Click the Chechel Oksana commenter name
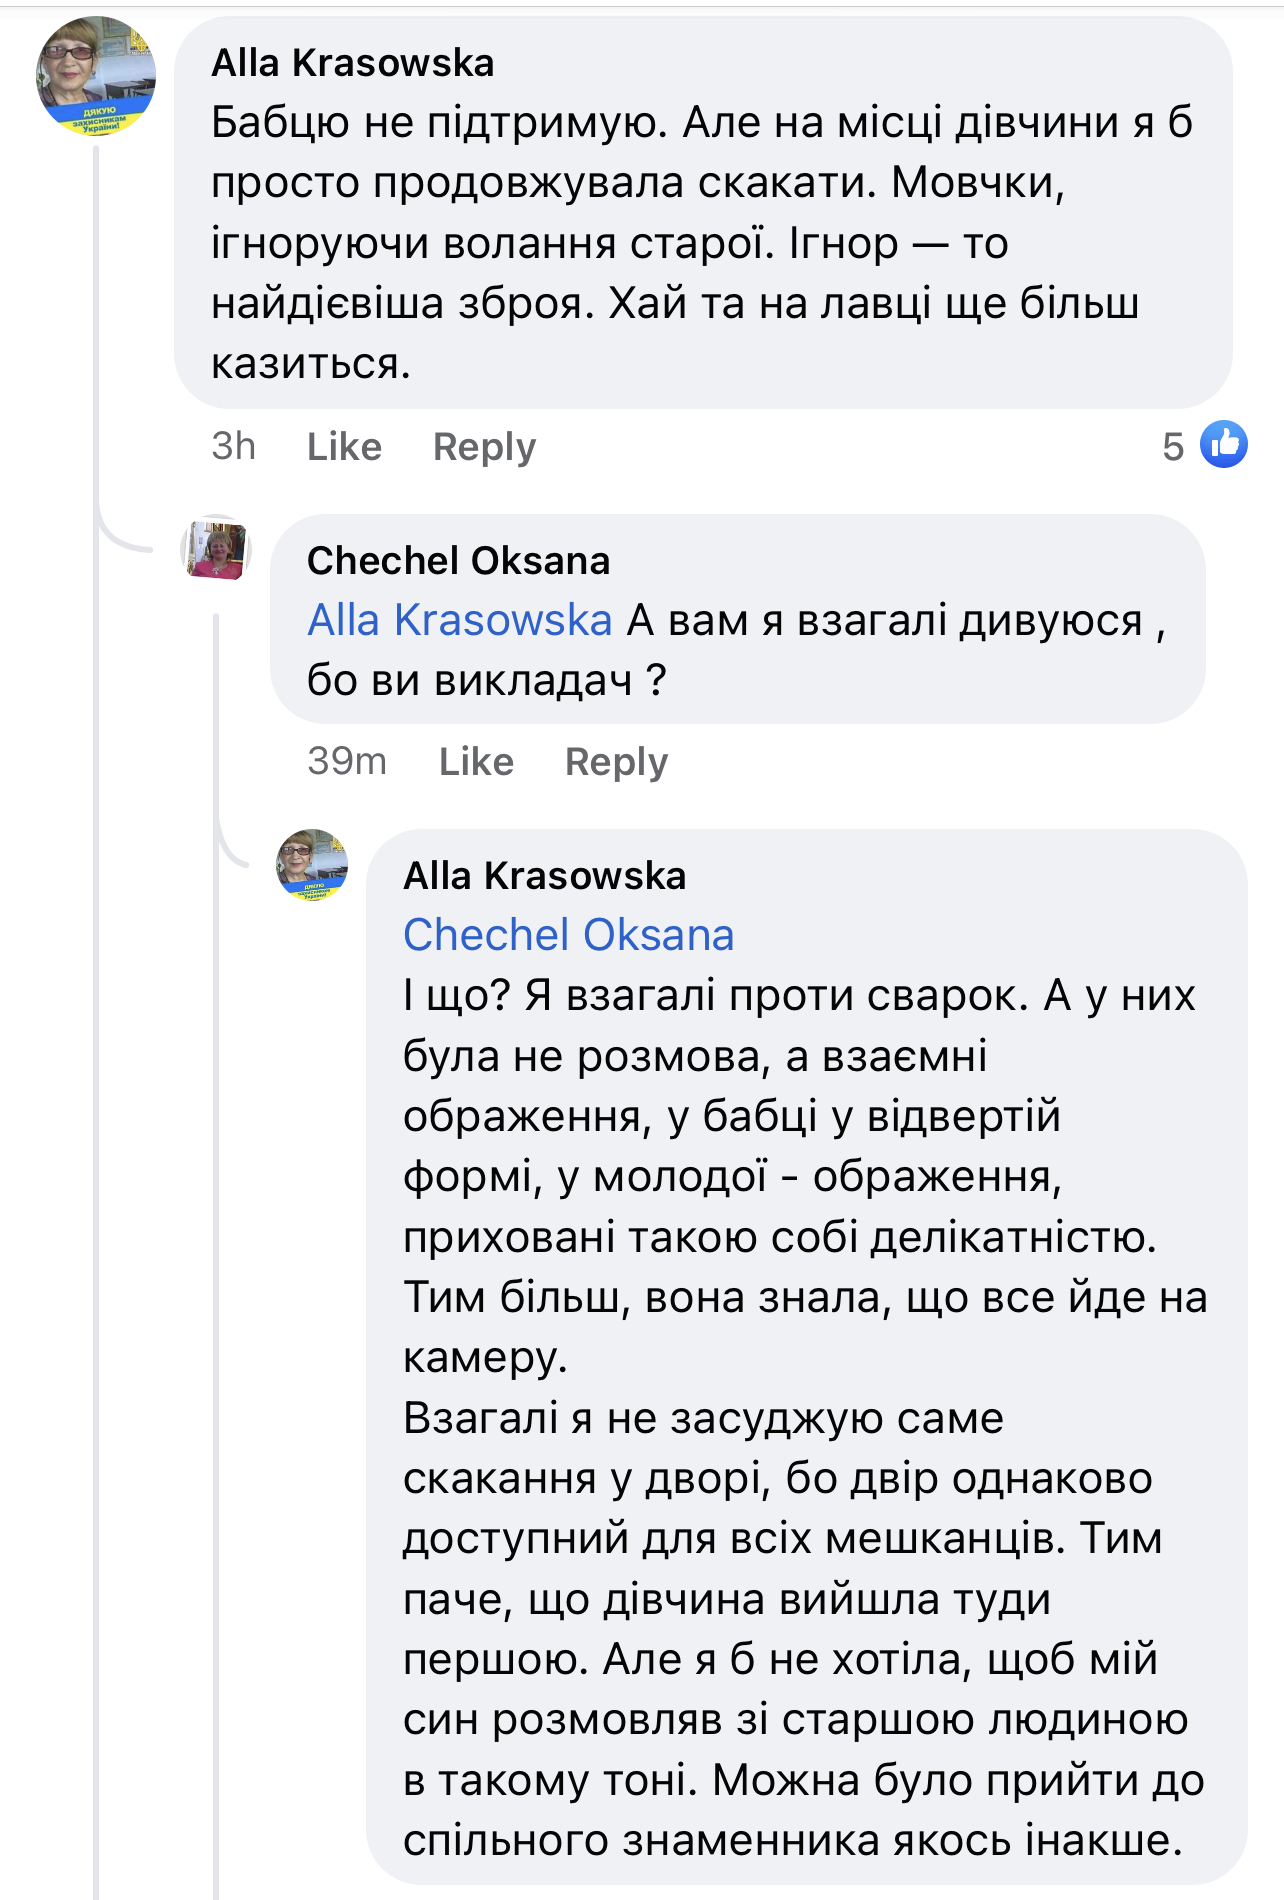This screenshot has height=1900, width=1284. coord(458,561)
